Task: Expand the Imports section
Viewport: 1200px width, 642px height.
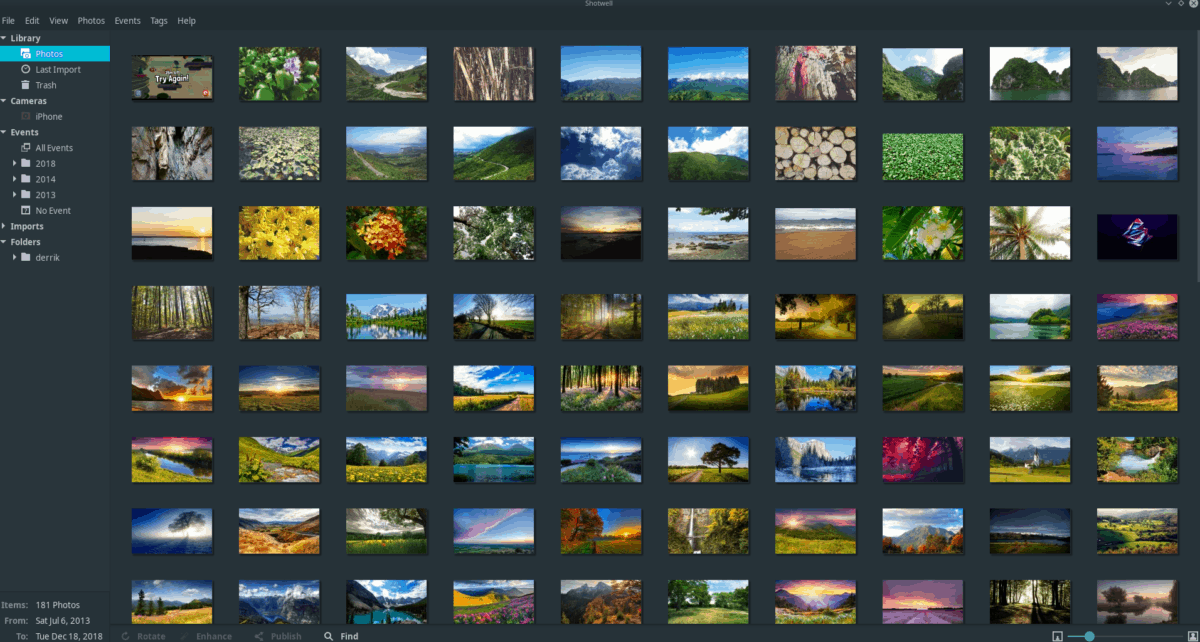Action: point(4,226)
